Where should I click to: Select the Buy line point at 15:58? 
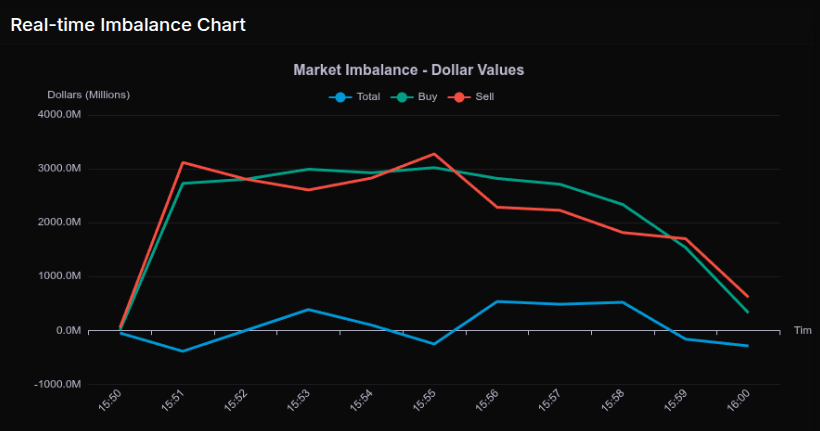(623, 205)
